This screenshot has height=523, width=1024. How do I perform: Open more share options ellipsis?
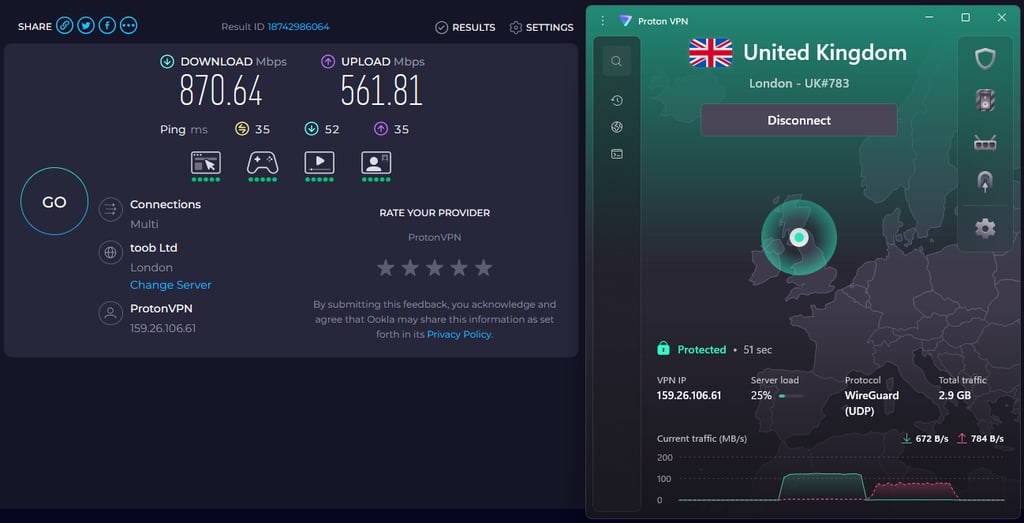pos(129,26)
